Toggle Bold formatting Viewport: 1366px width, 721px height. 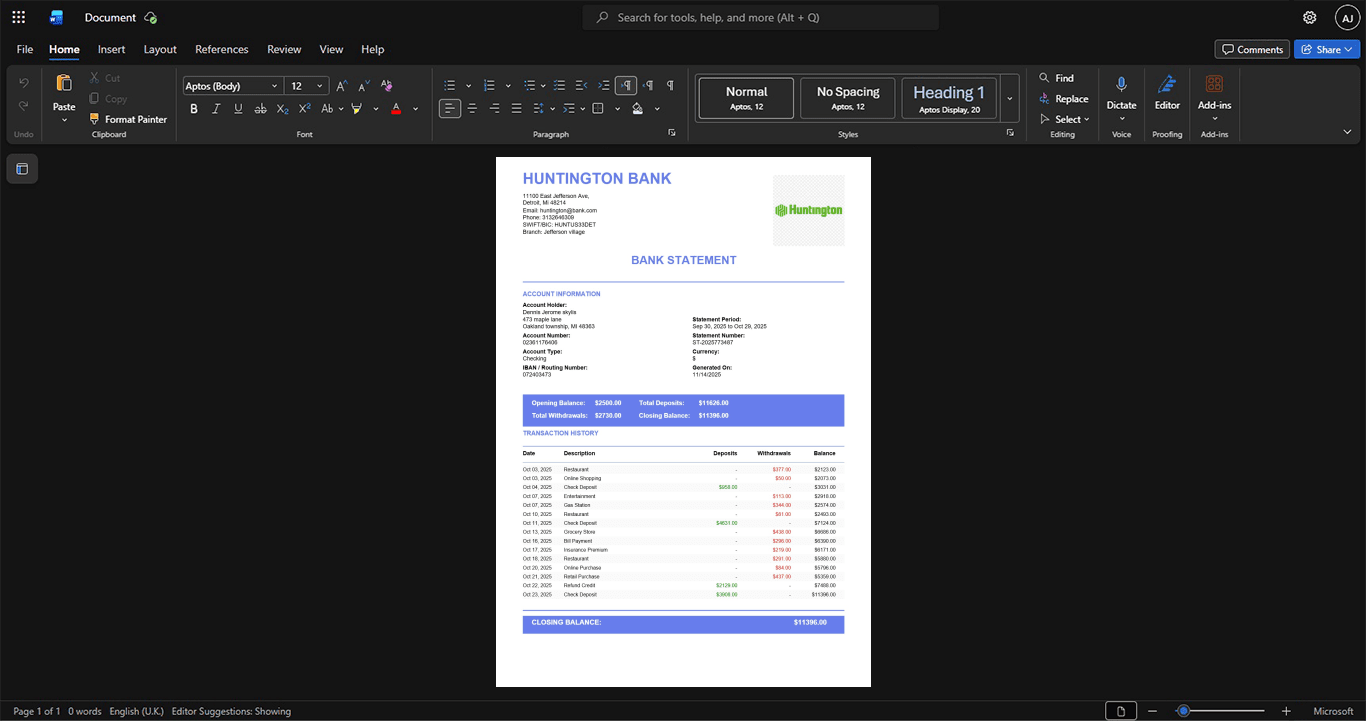(194, 108)
